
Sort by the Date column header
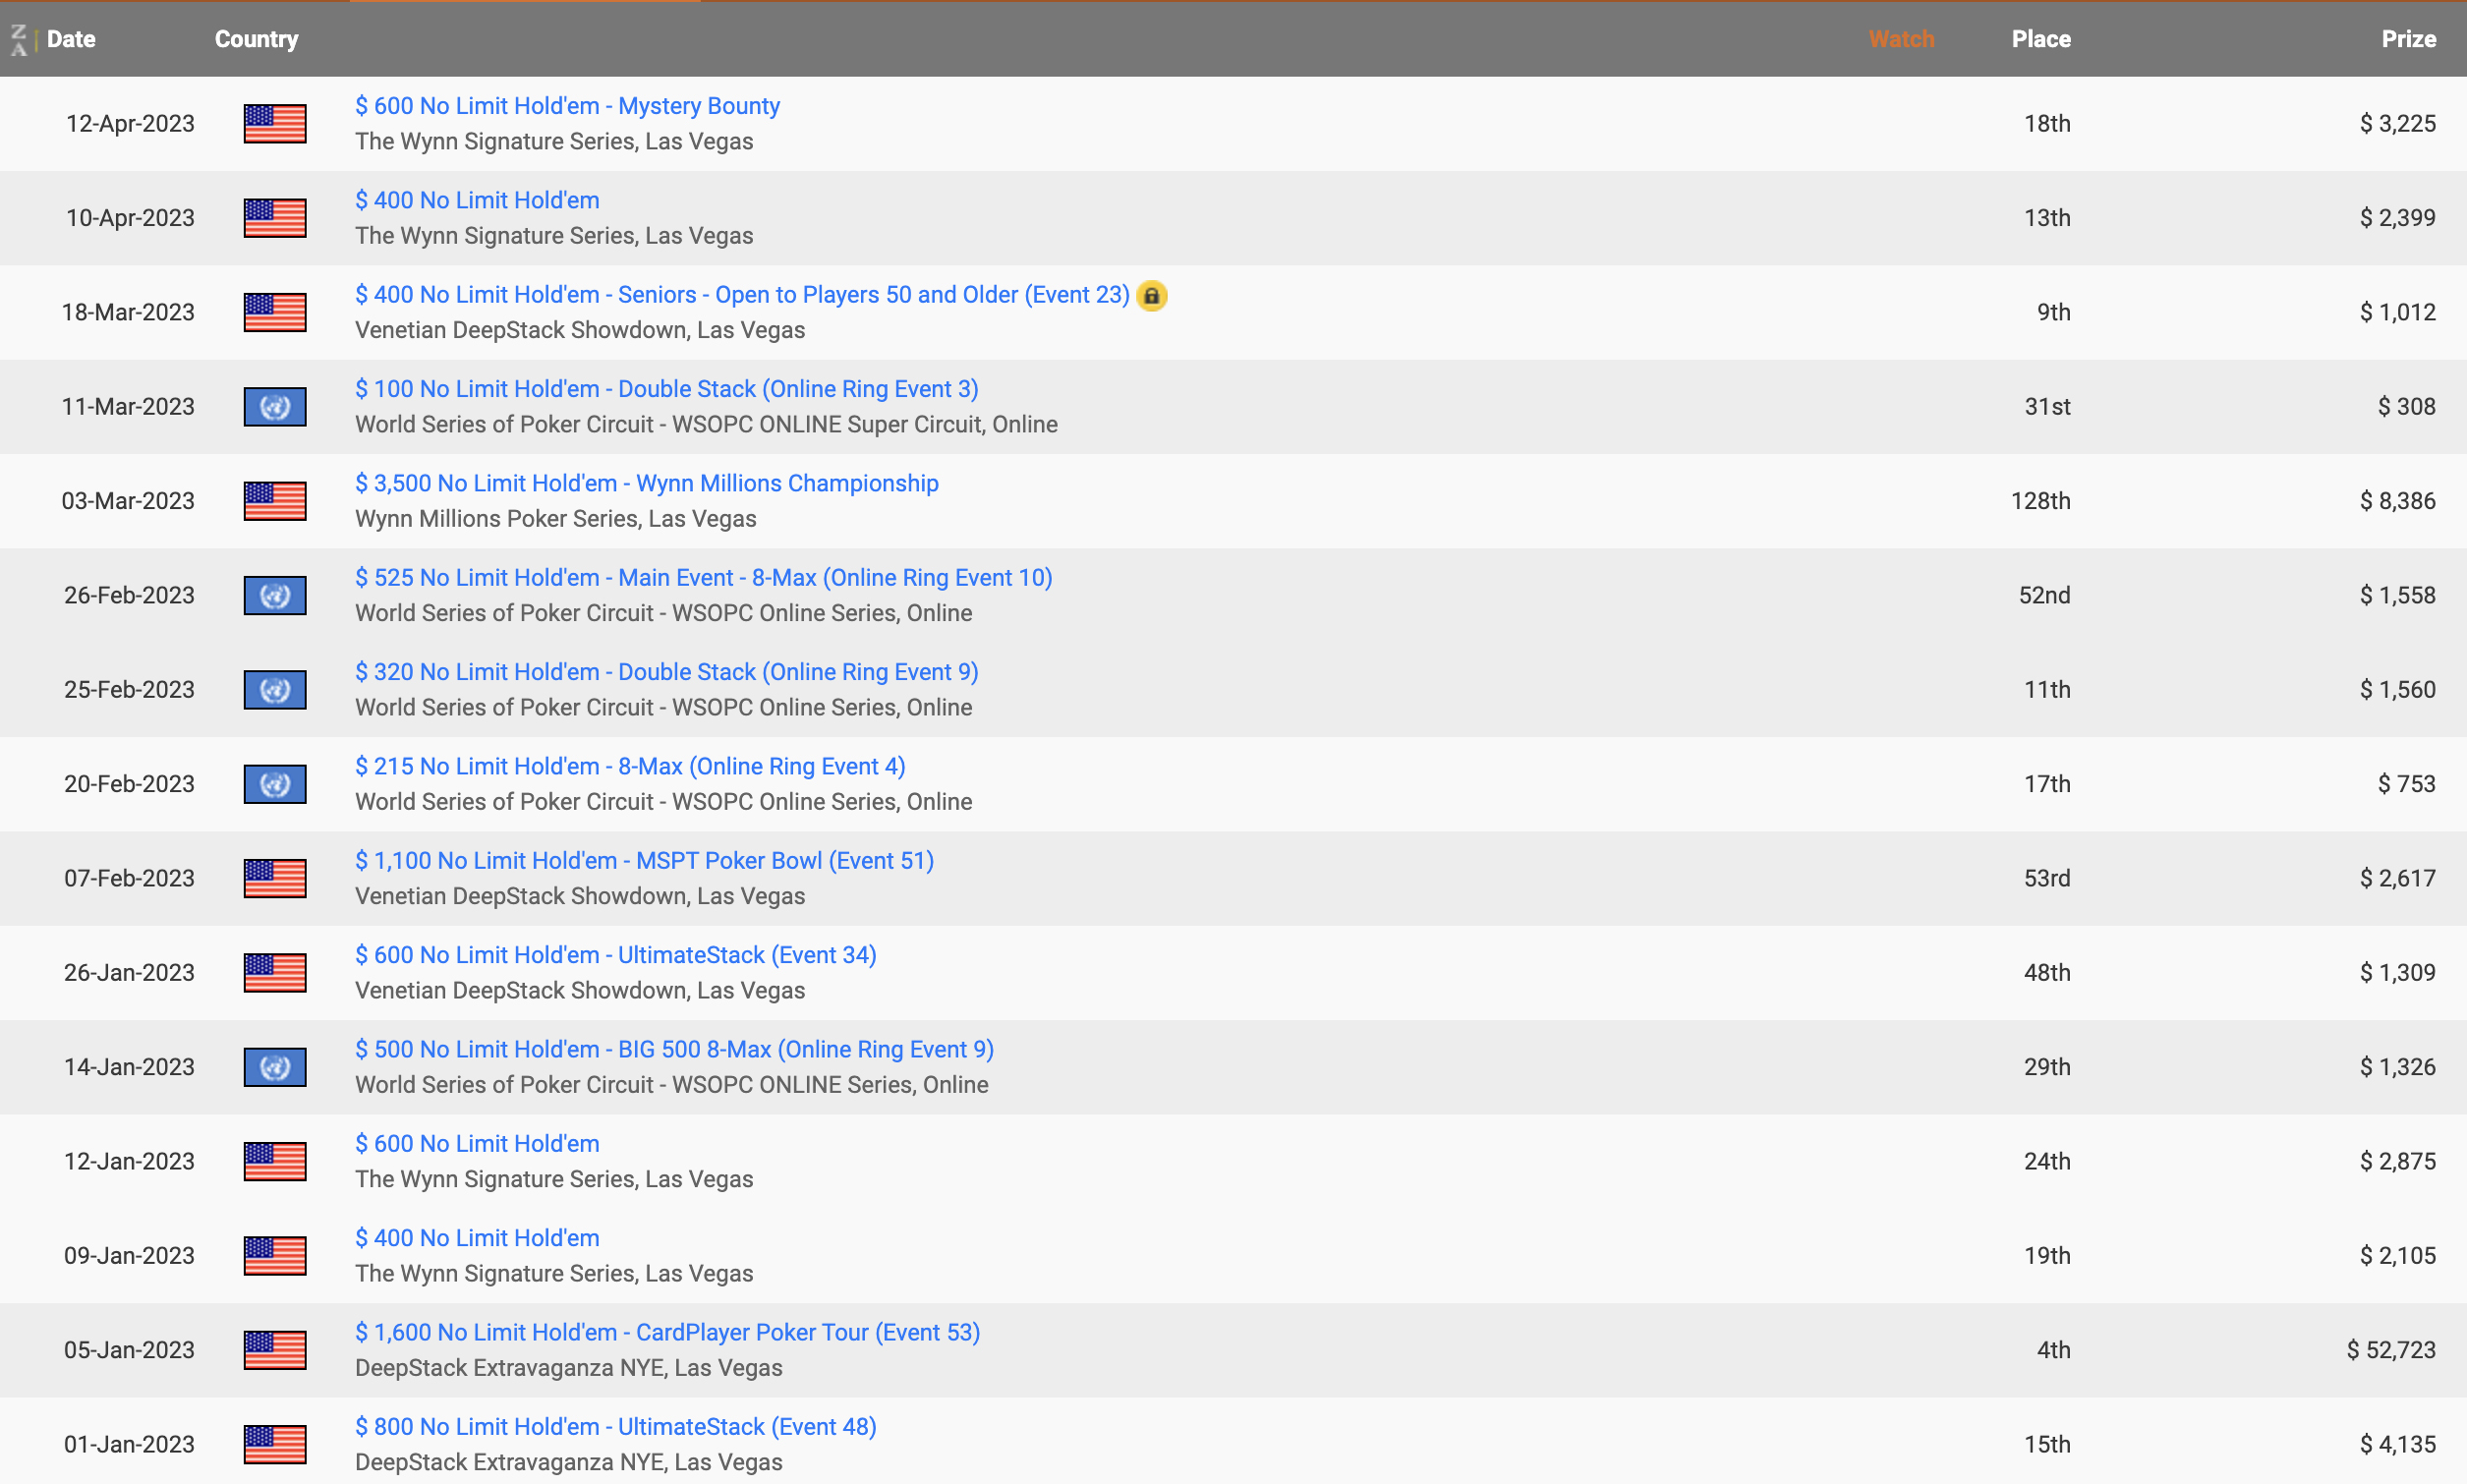tap(71, 39)
